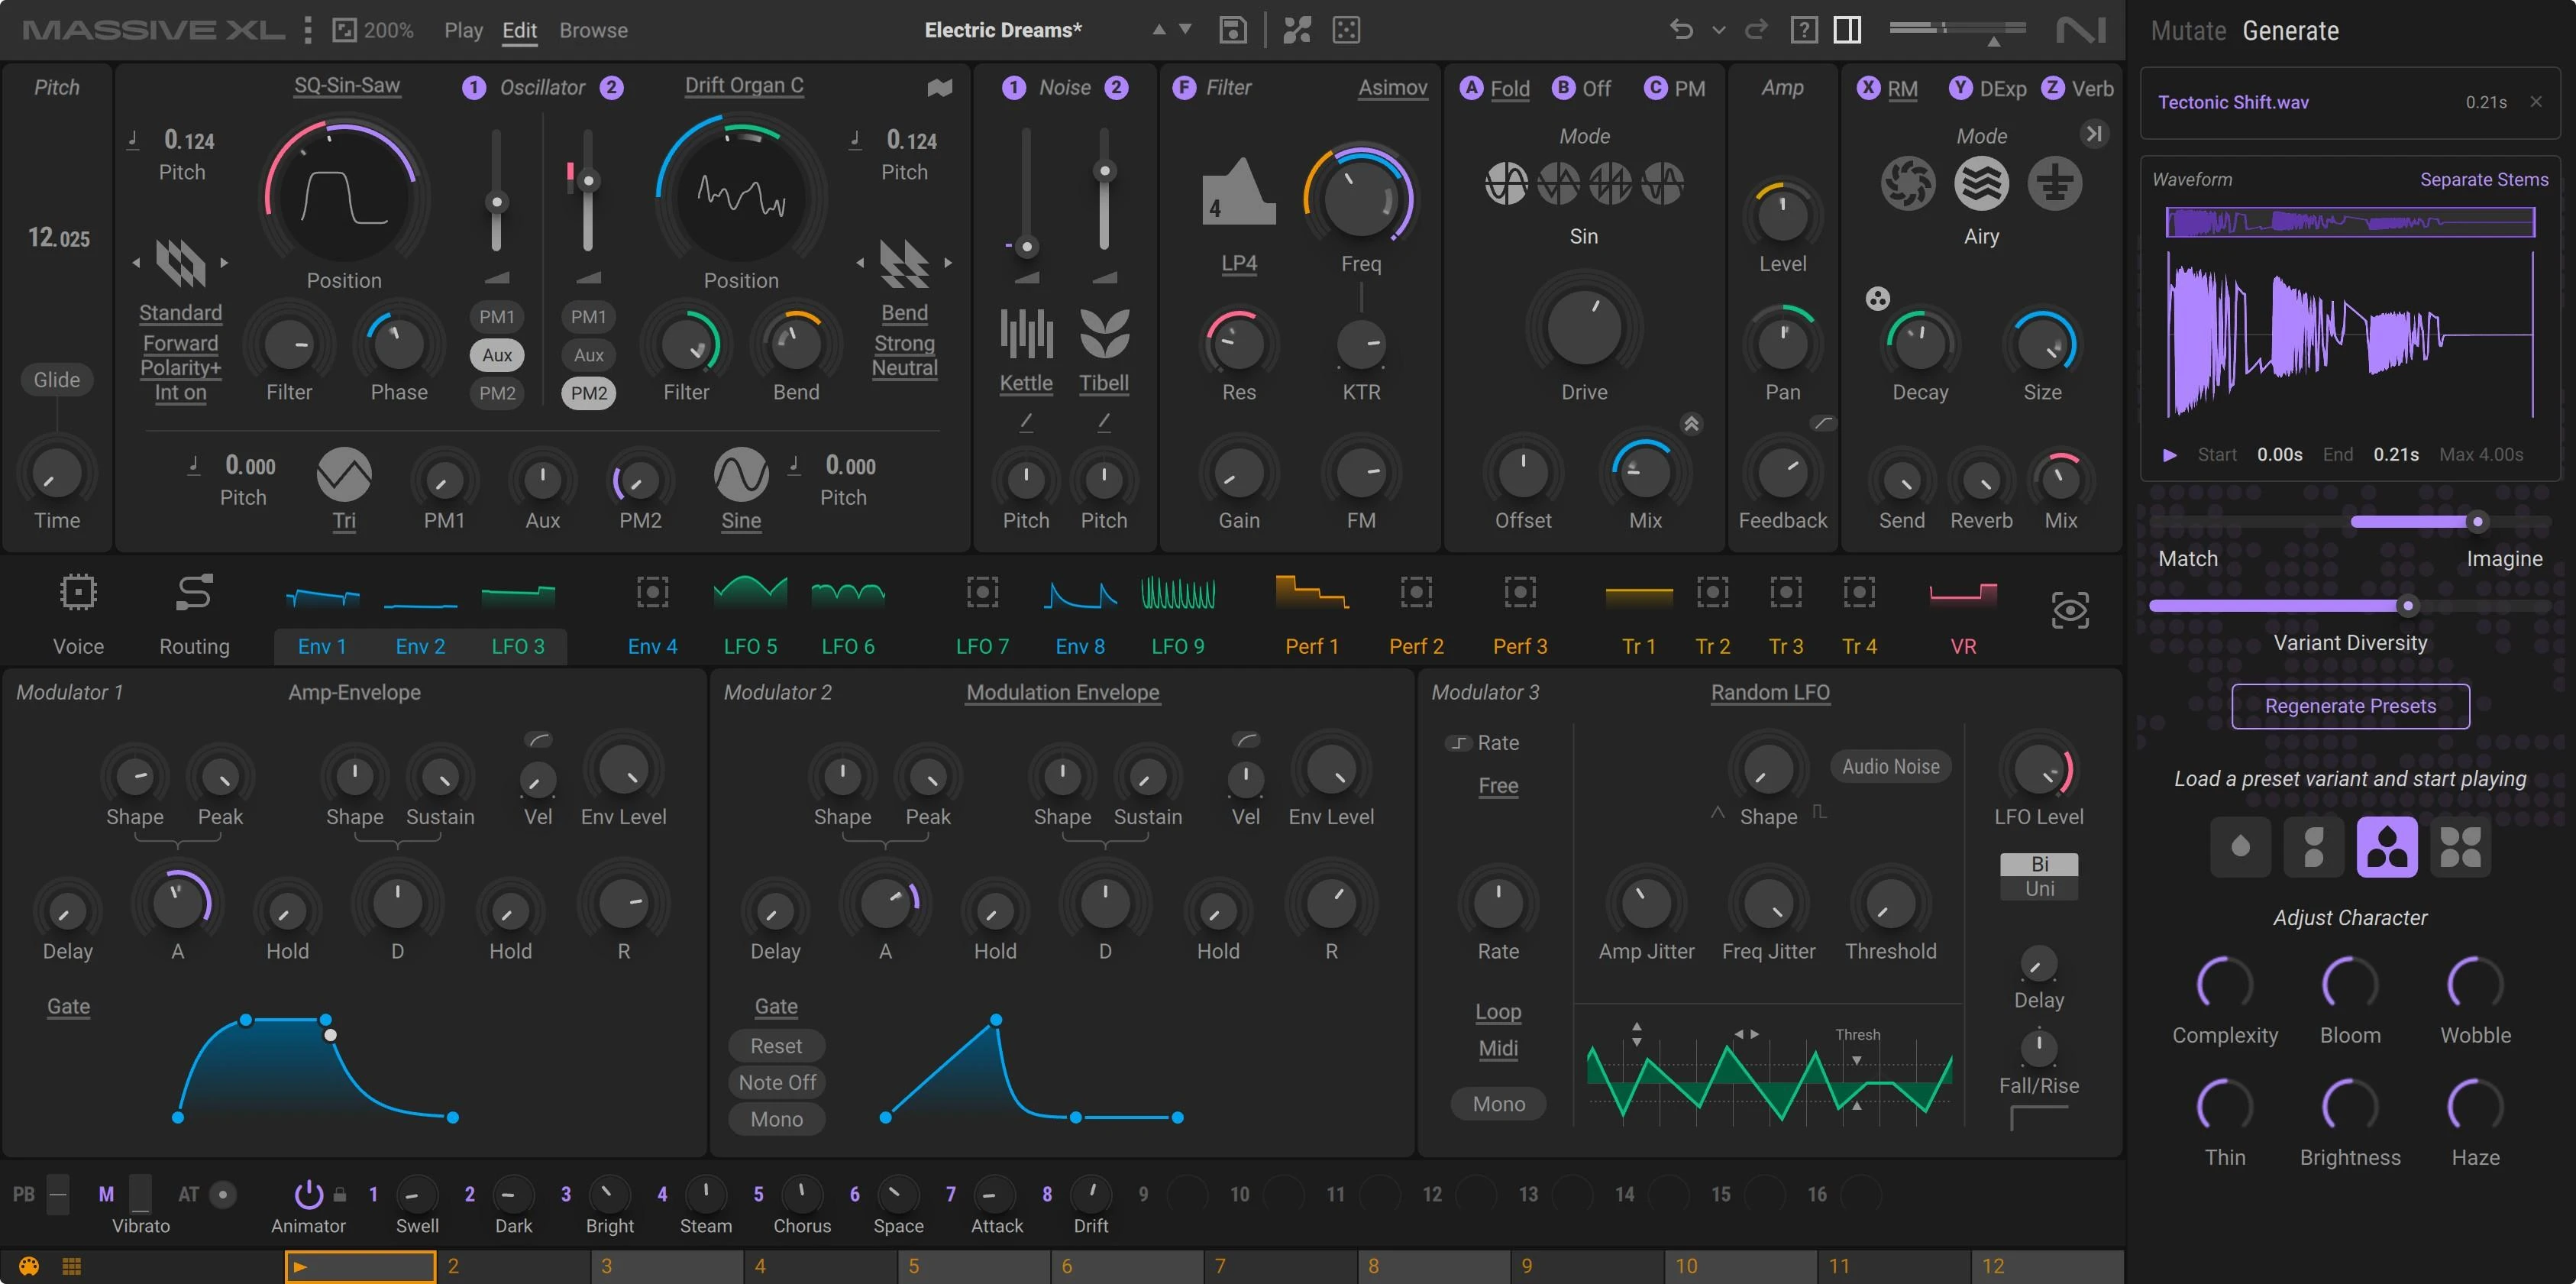Open the Random LFO type dropdown
2576x1284 pixels.
pyautogui.click(x=1770, y=693)
